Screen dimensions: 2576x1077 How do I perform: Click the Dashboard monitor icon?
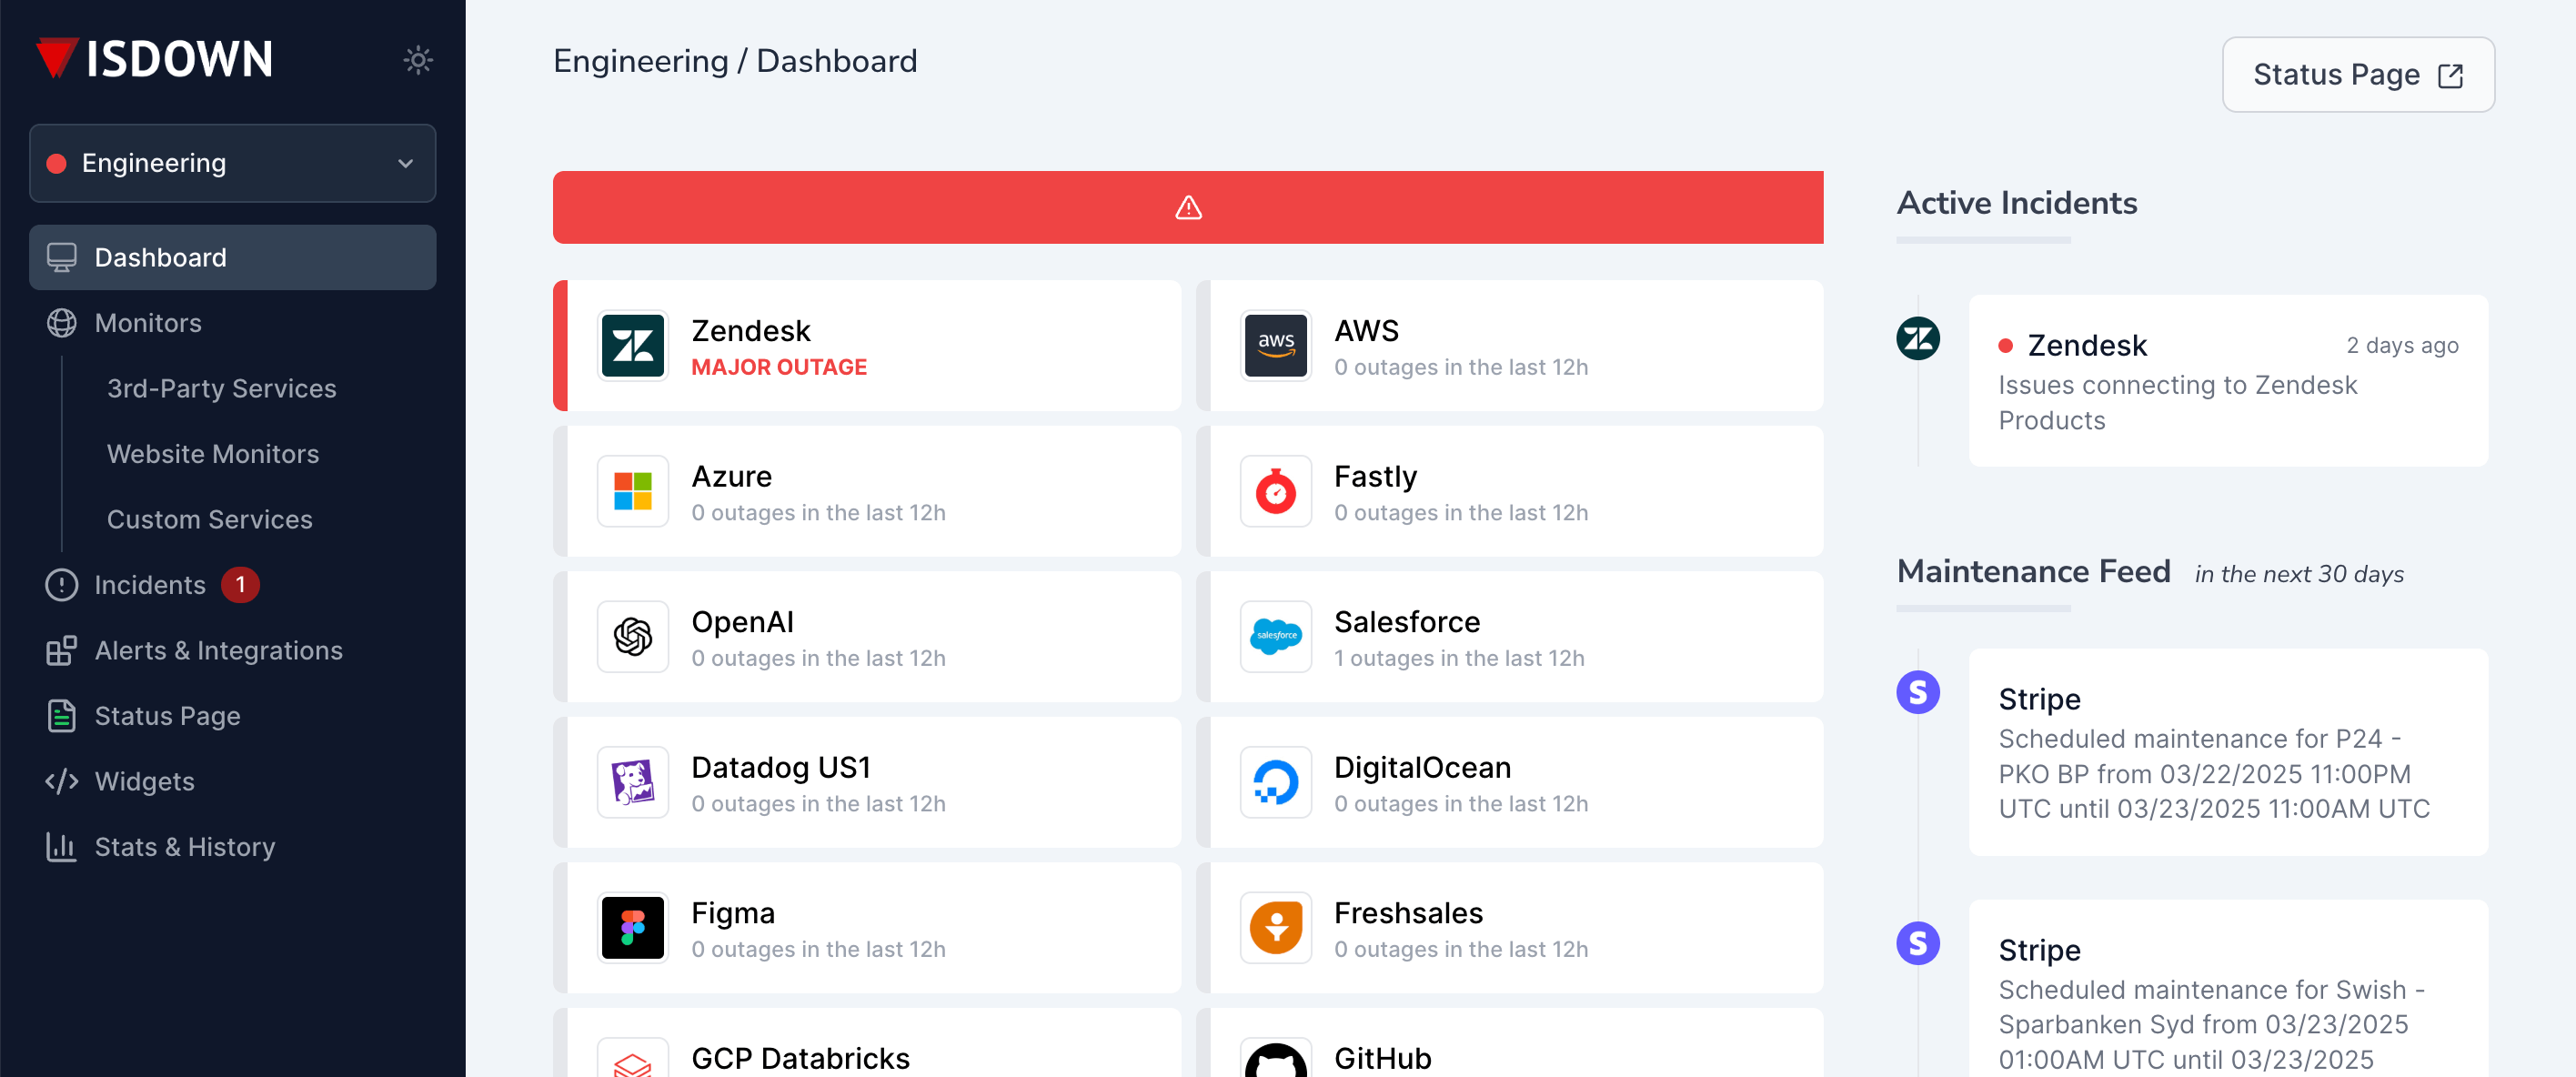[61, 257]
